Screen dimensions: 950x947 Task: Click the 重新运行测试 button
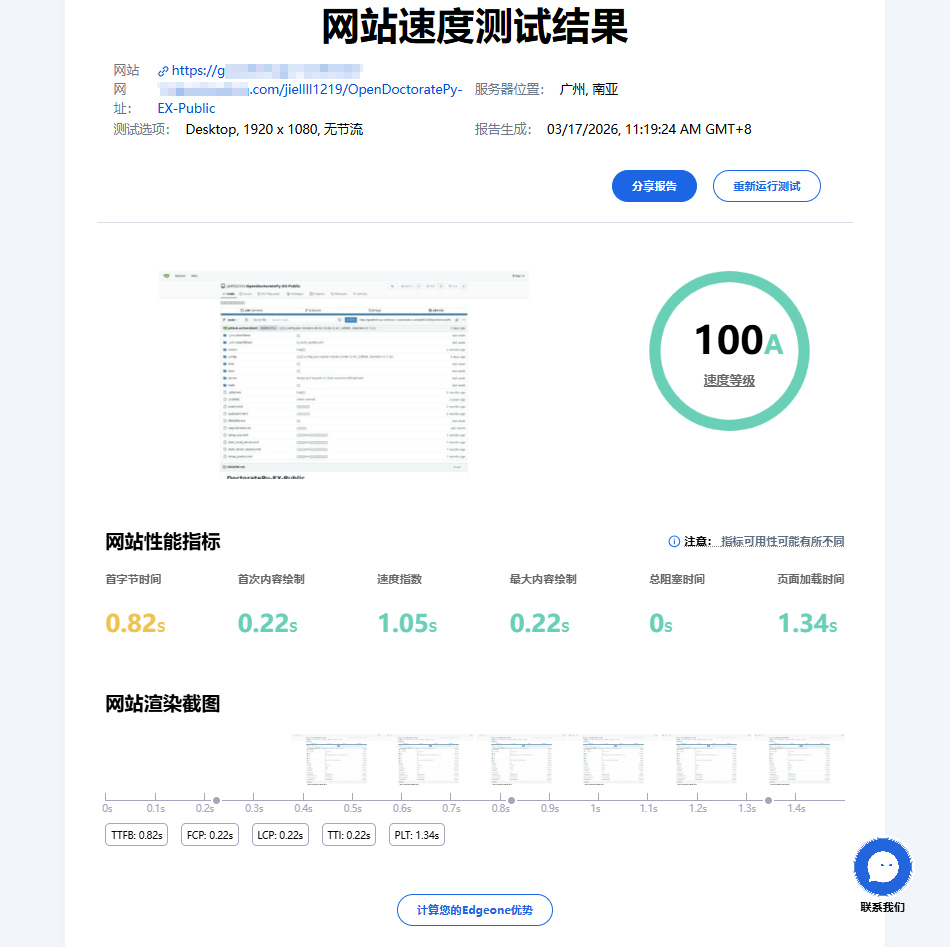(x=766, y=186)
